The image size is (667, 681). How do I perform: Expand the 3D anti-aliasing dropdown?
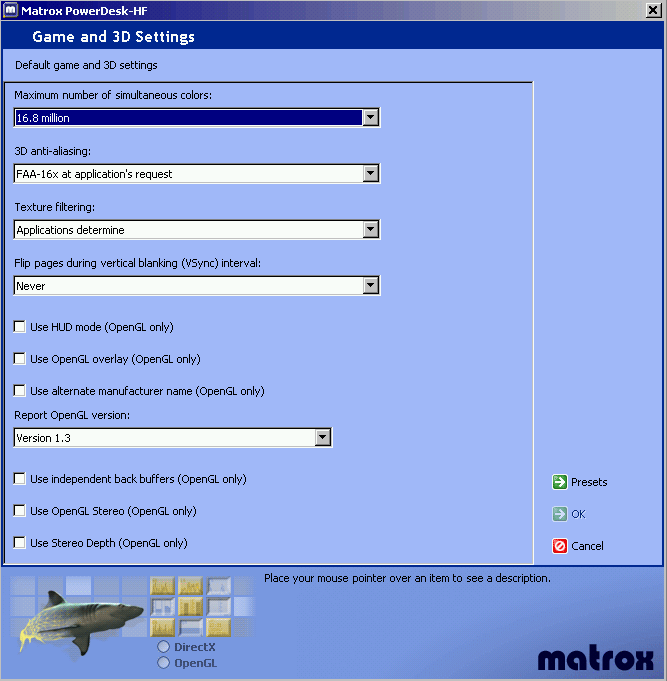pyautogui.click(x=371, y=174)
